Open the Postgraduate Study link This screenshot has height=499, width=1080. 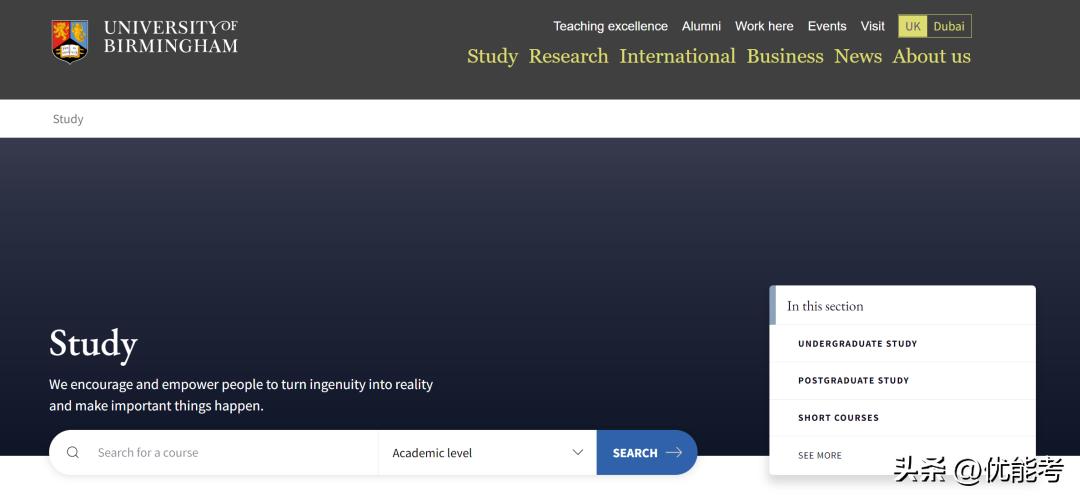coord(853,381)
